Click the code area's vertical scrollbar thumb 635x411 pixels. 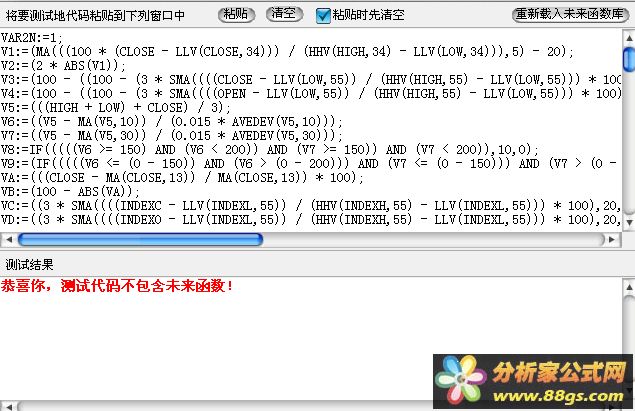click(x=629, y=59)
